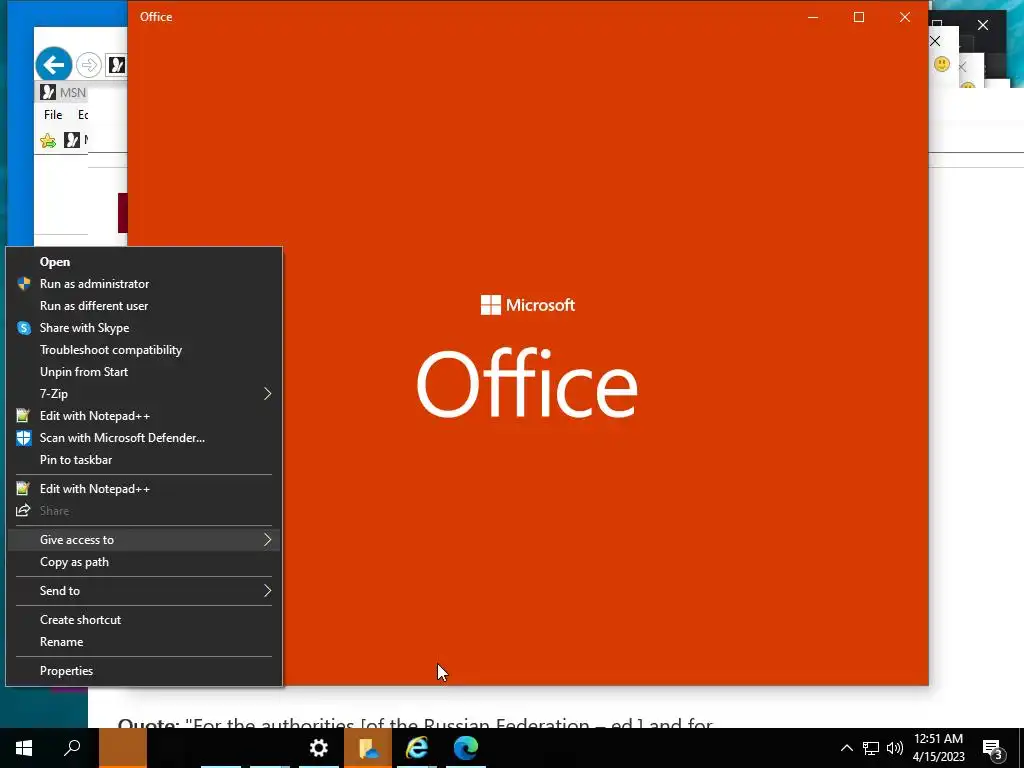The width and height of the screenshot is (1024, 768).
Task: Click the Microsoft Defender shield icon
Action: [24, 438]
